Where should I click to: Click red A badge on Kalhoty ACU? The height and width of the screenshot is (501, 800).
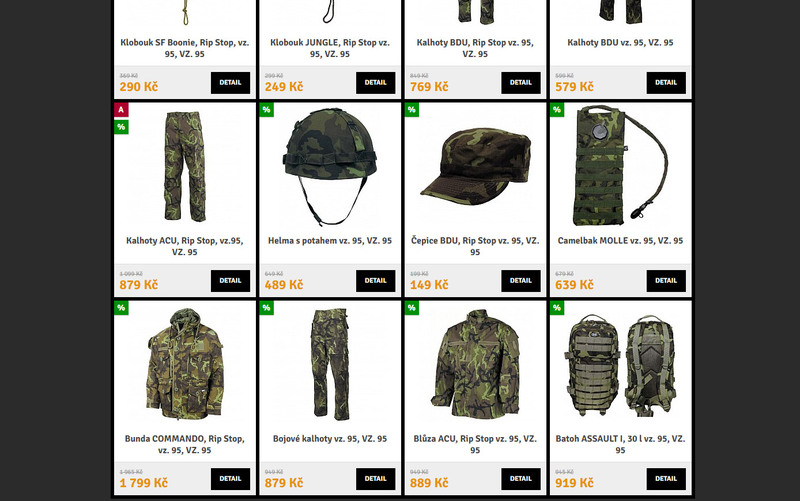point(121,110)
